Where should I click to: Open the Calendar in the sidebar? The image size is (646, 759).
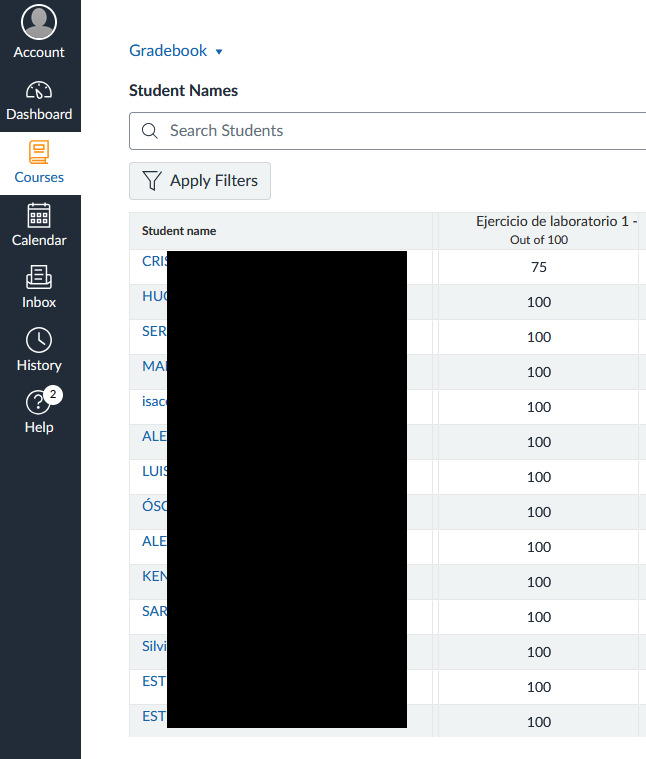(x=39, y=214)
